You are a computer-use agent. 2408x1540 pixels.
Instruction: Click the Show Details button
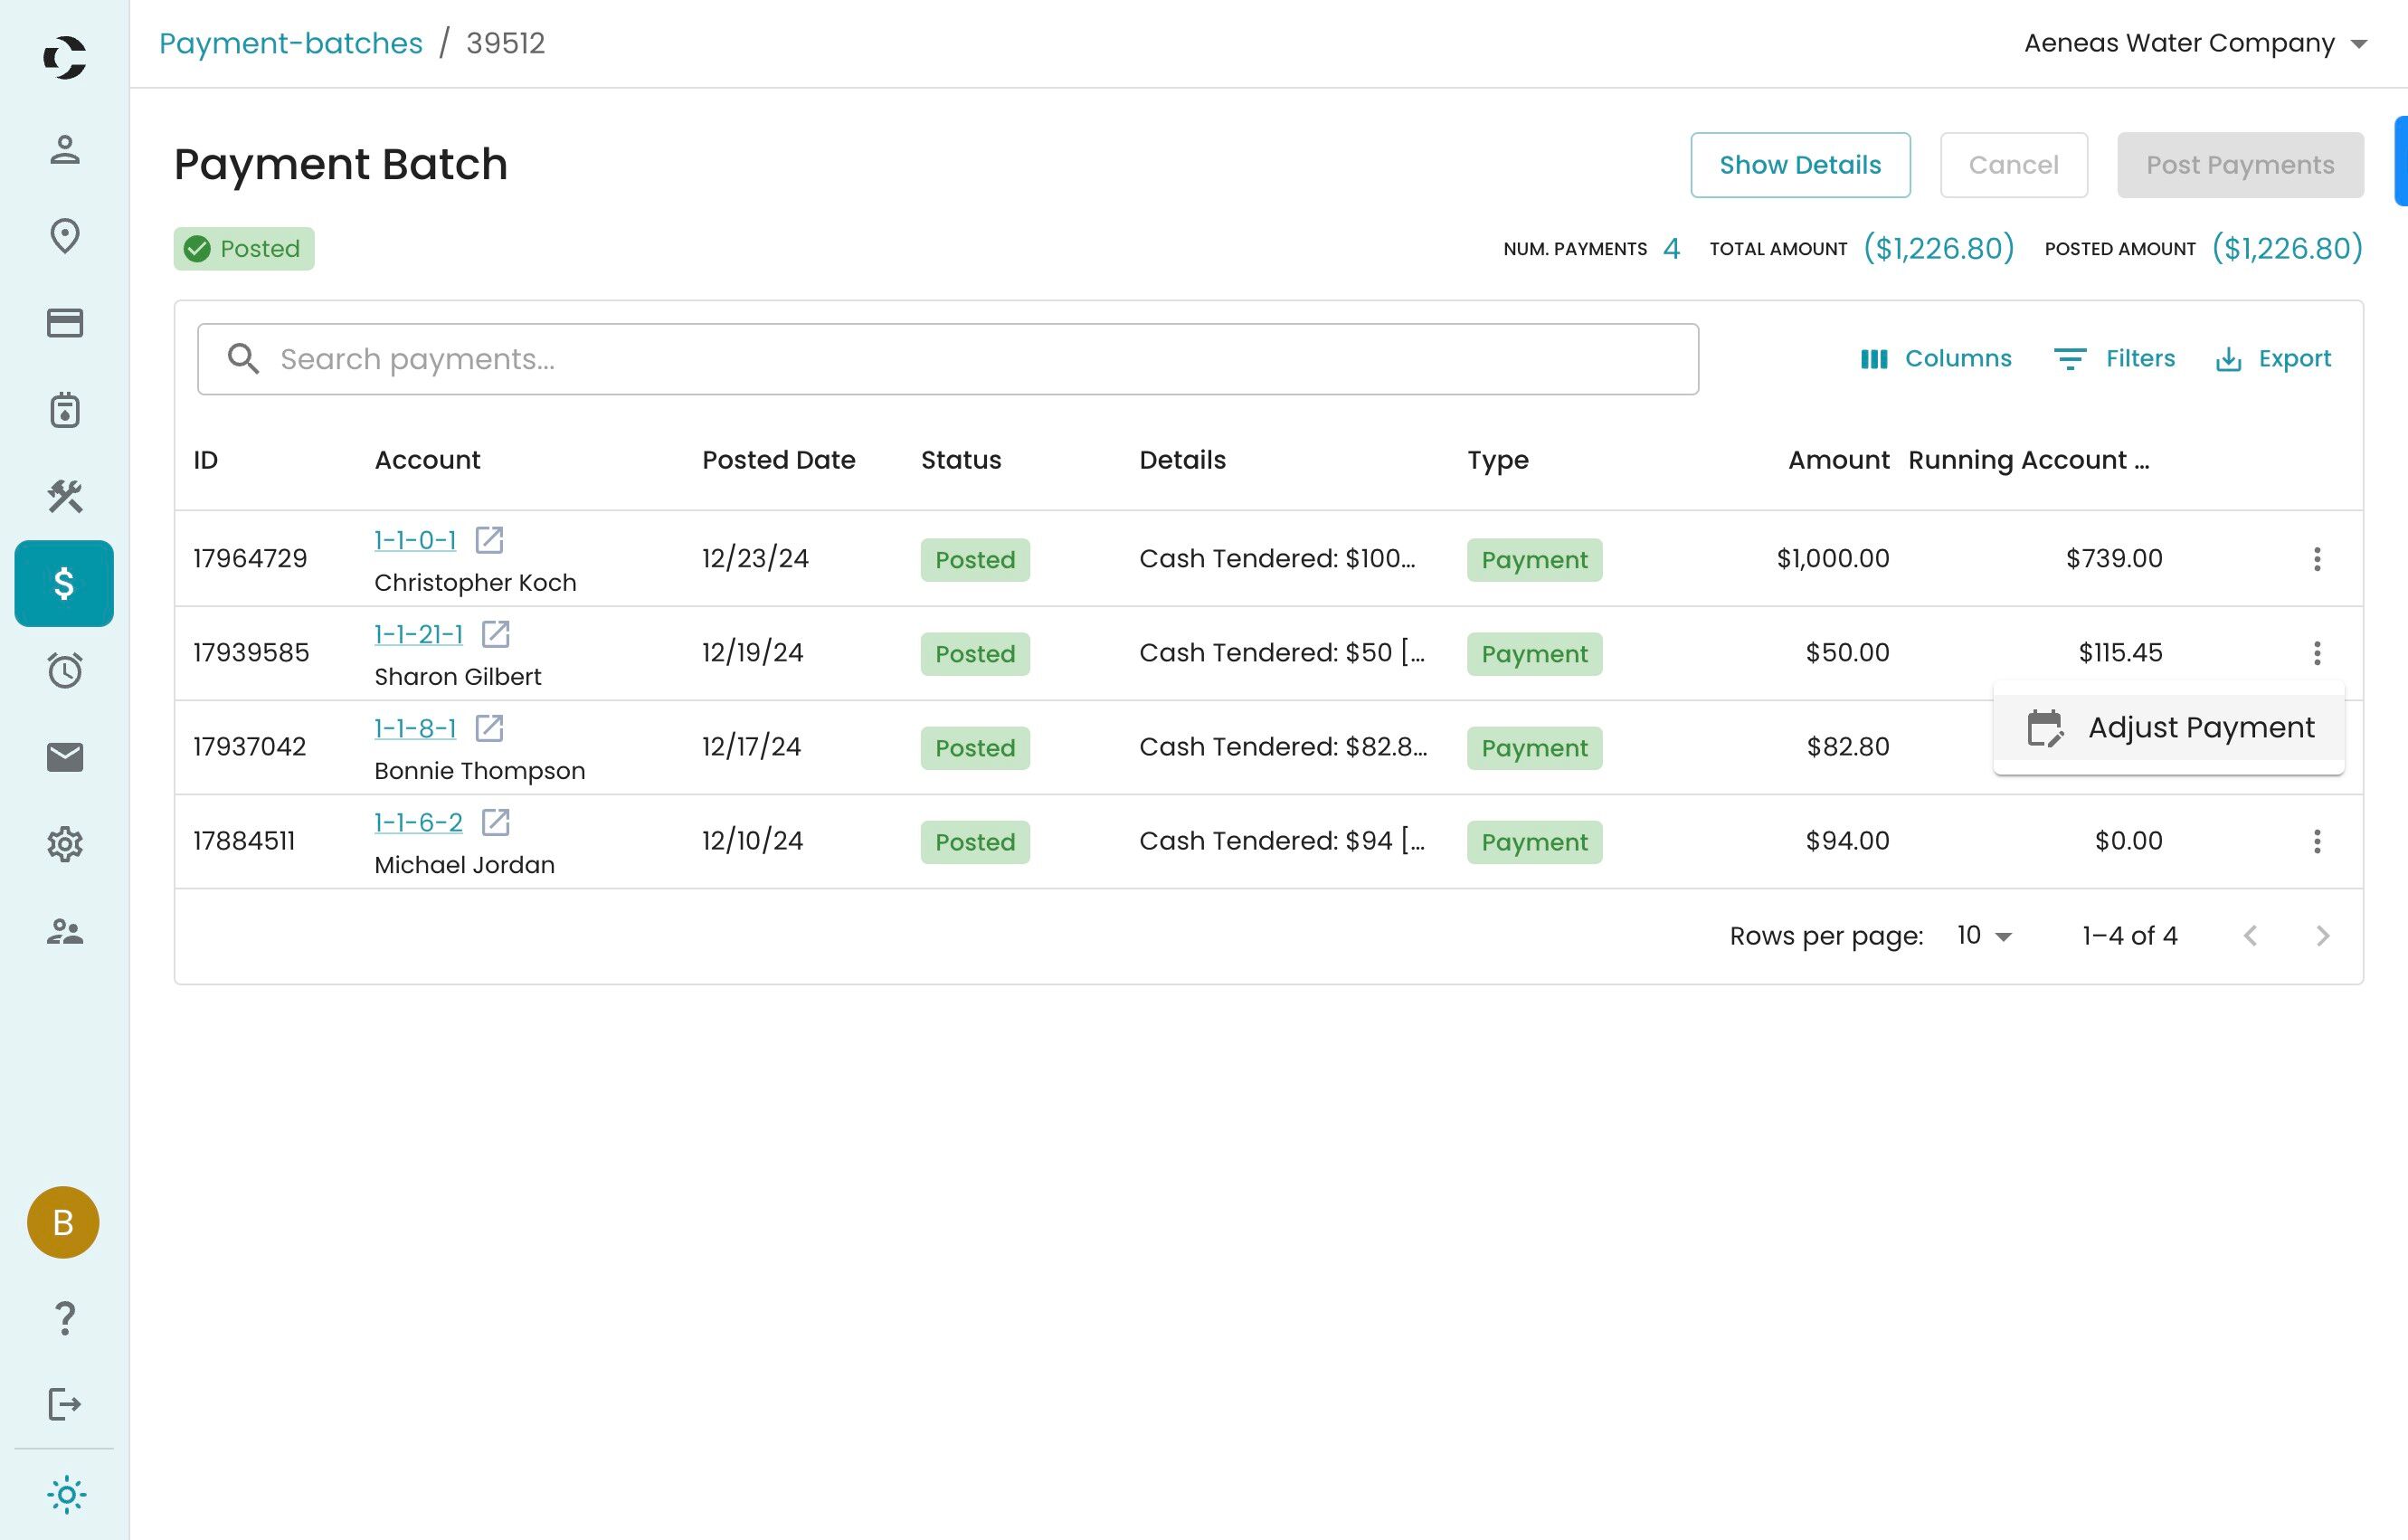coord(1799,165)
